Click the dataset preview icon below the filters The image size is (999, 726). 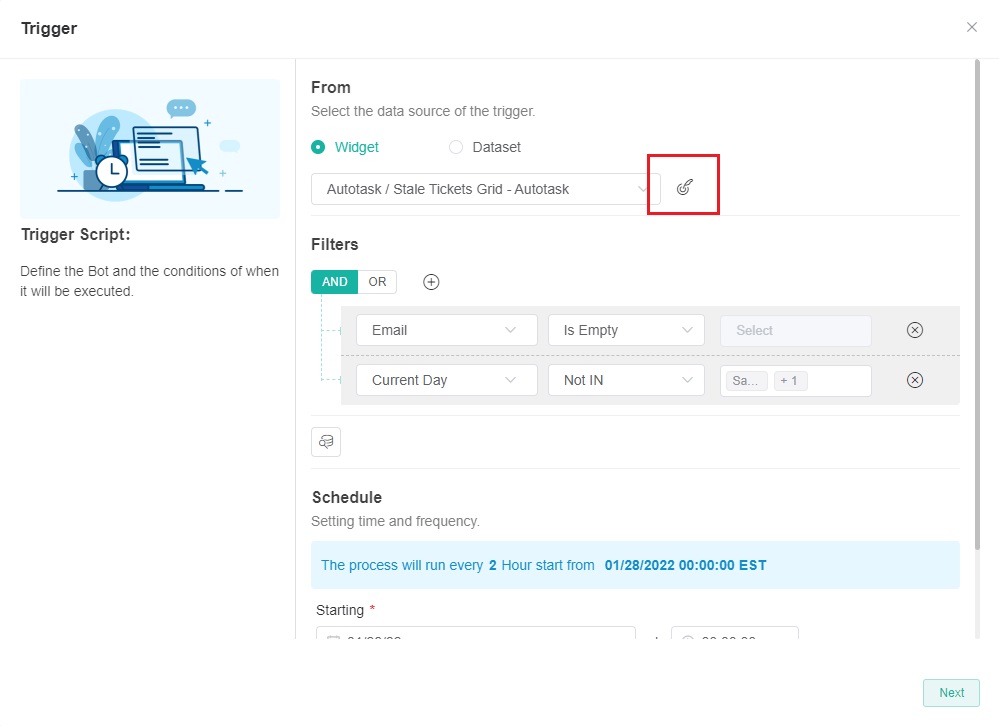[x=326, y=442]
